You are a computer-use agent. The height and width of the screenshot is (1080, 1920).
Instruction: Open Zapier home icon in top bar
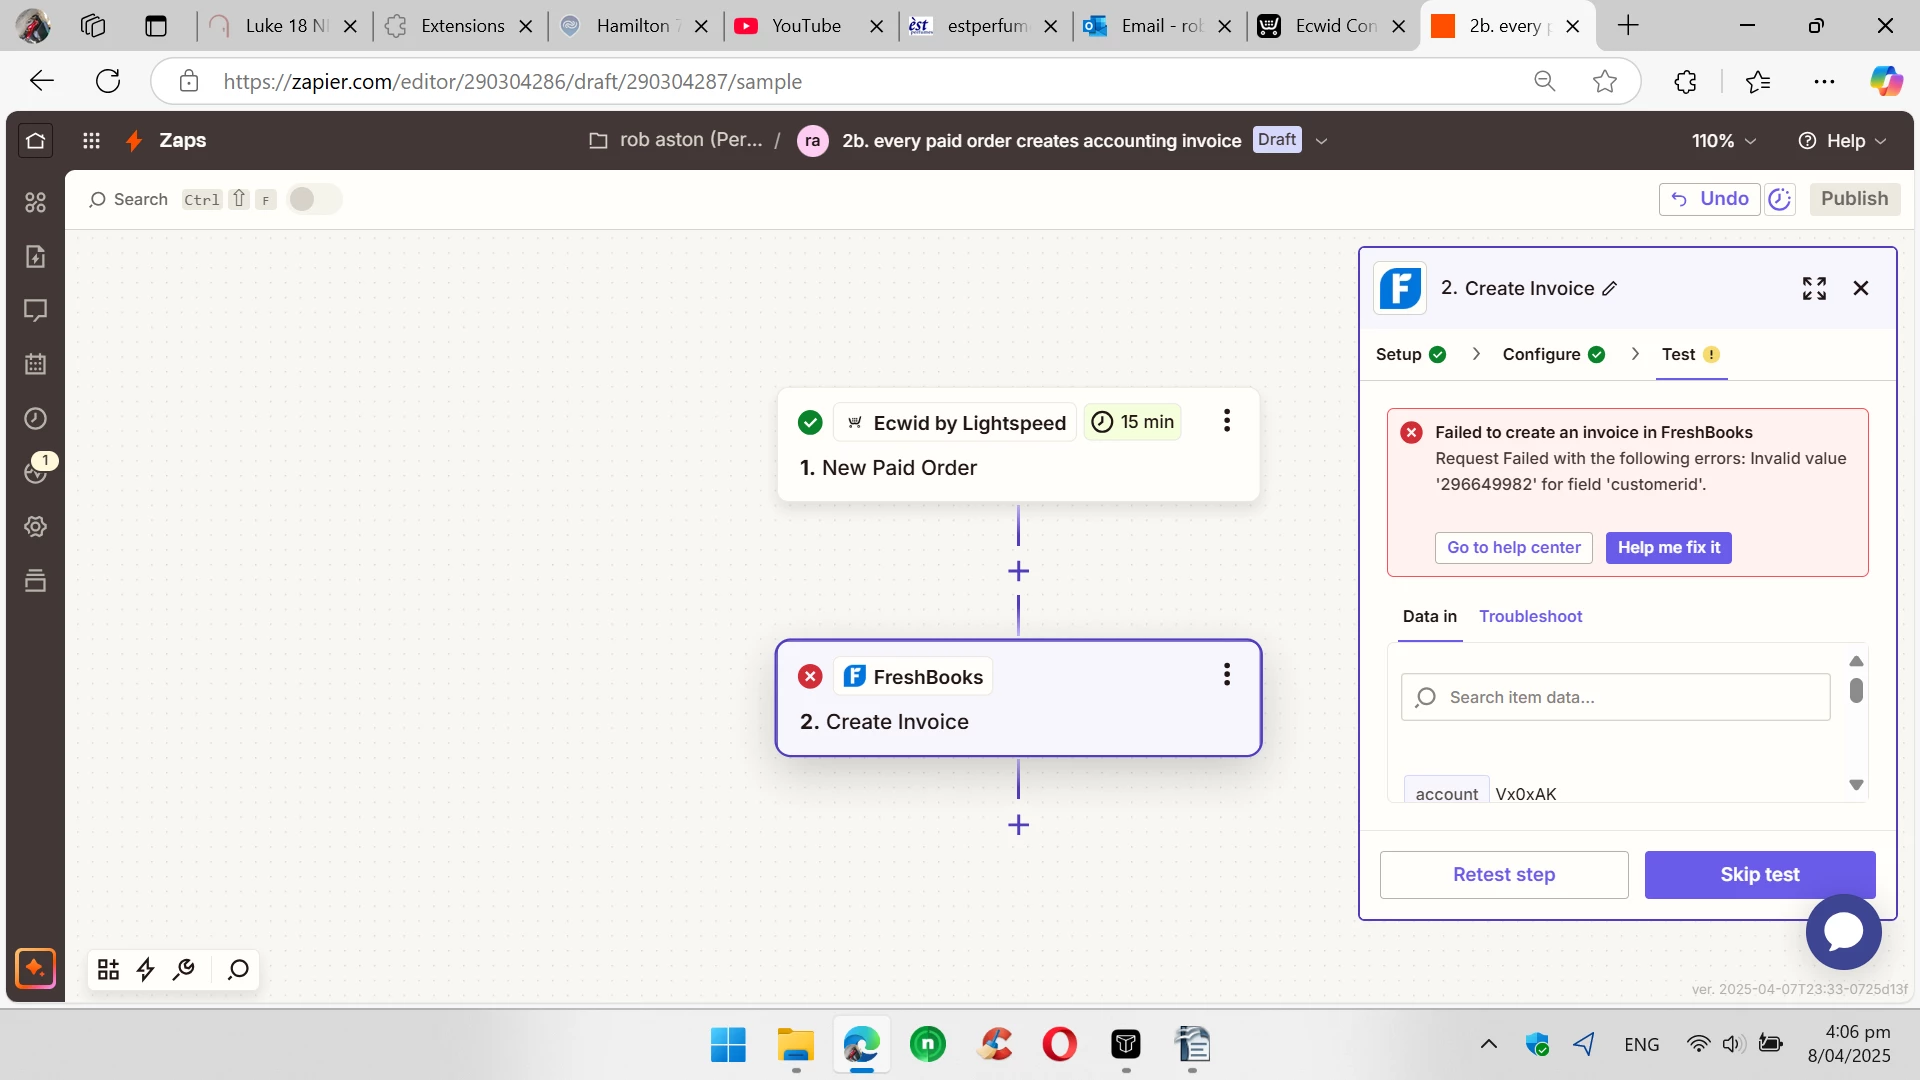36,141
